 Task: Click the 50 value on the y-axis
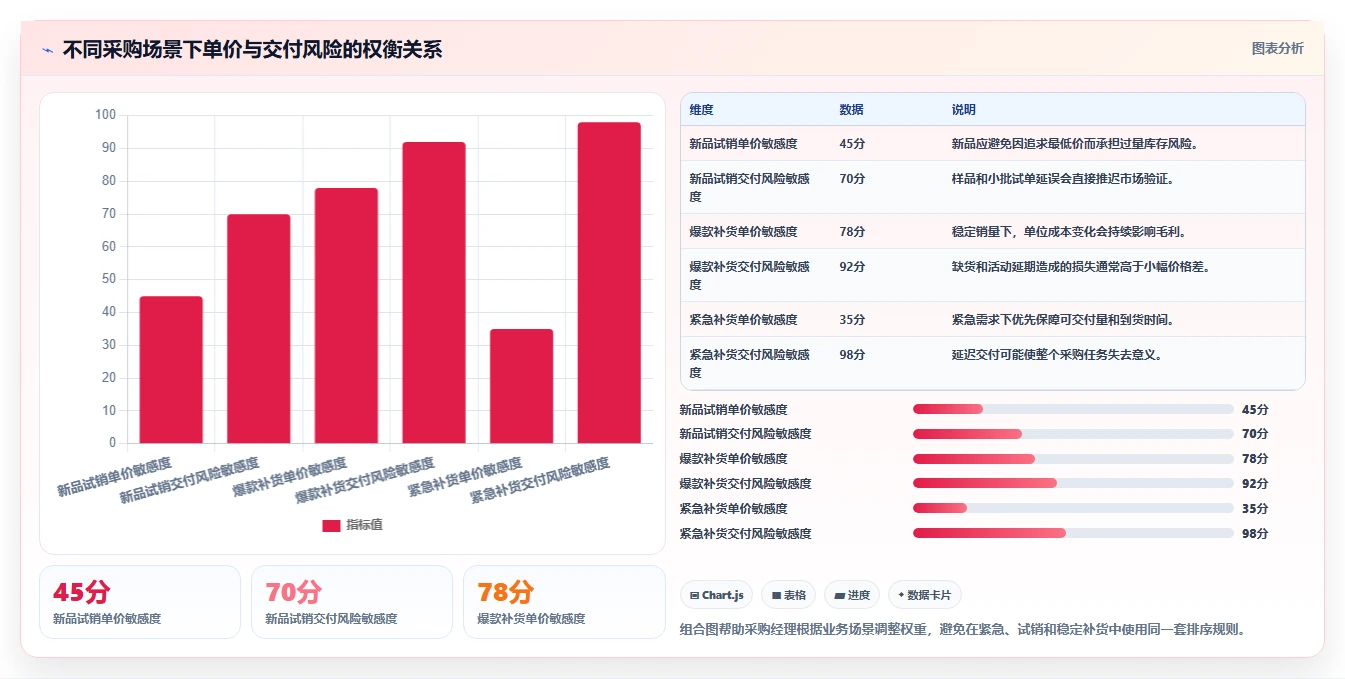[109, 279]
